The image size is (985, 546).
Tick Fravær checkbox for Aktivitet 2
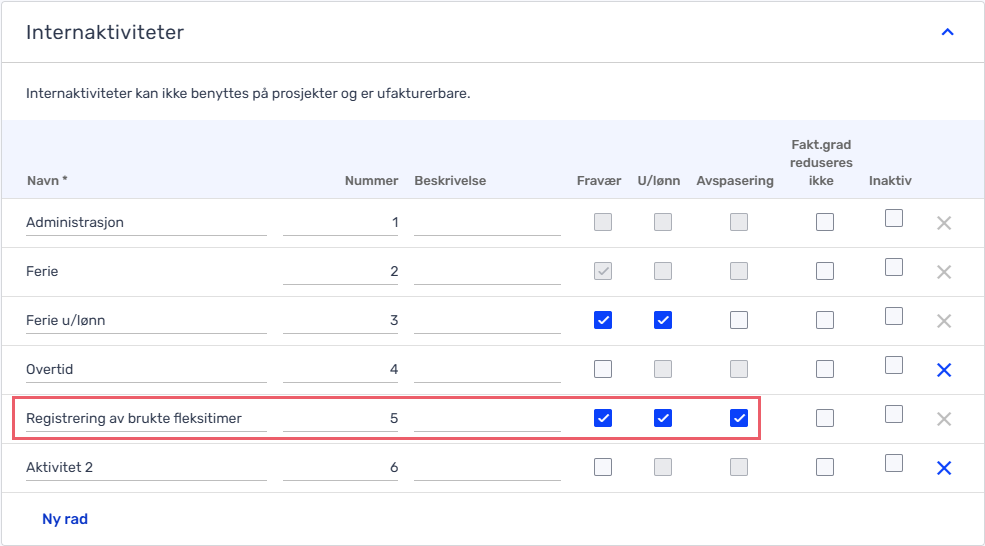[x=602, y=467]
